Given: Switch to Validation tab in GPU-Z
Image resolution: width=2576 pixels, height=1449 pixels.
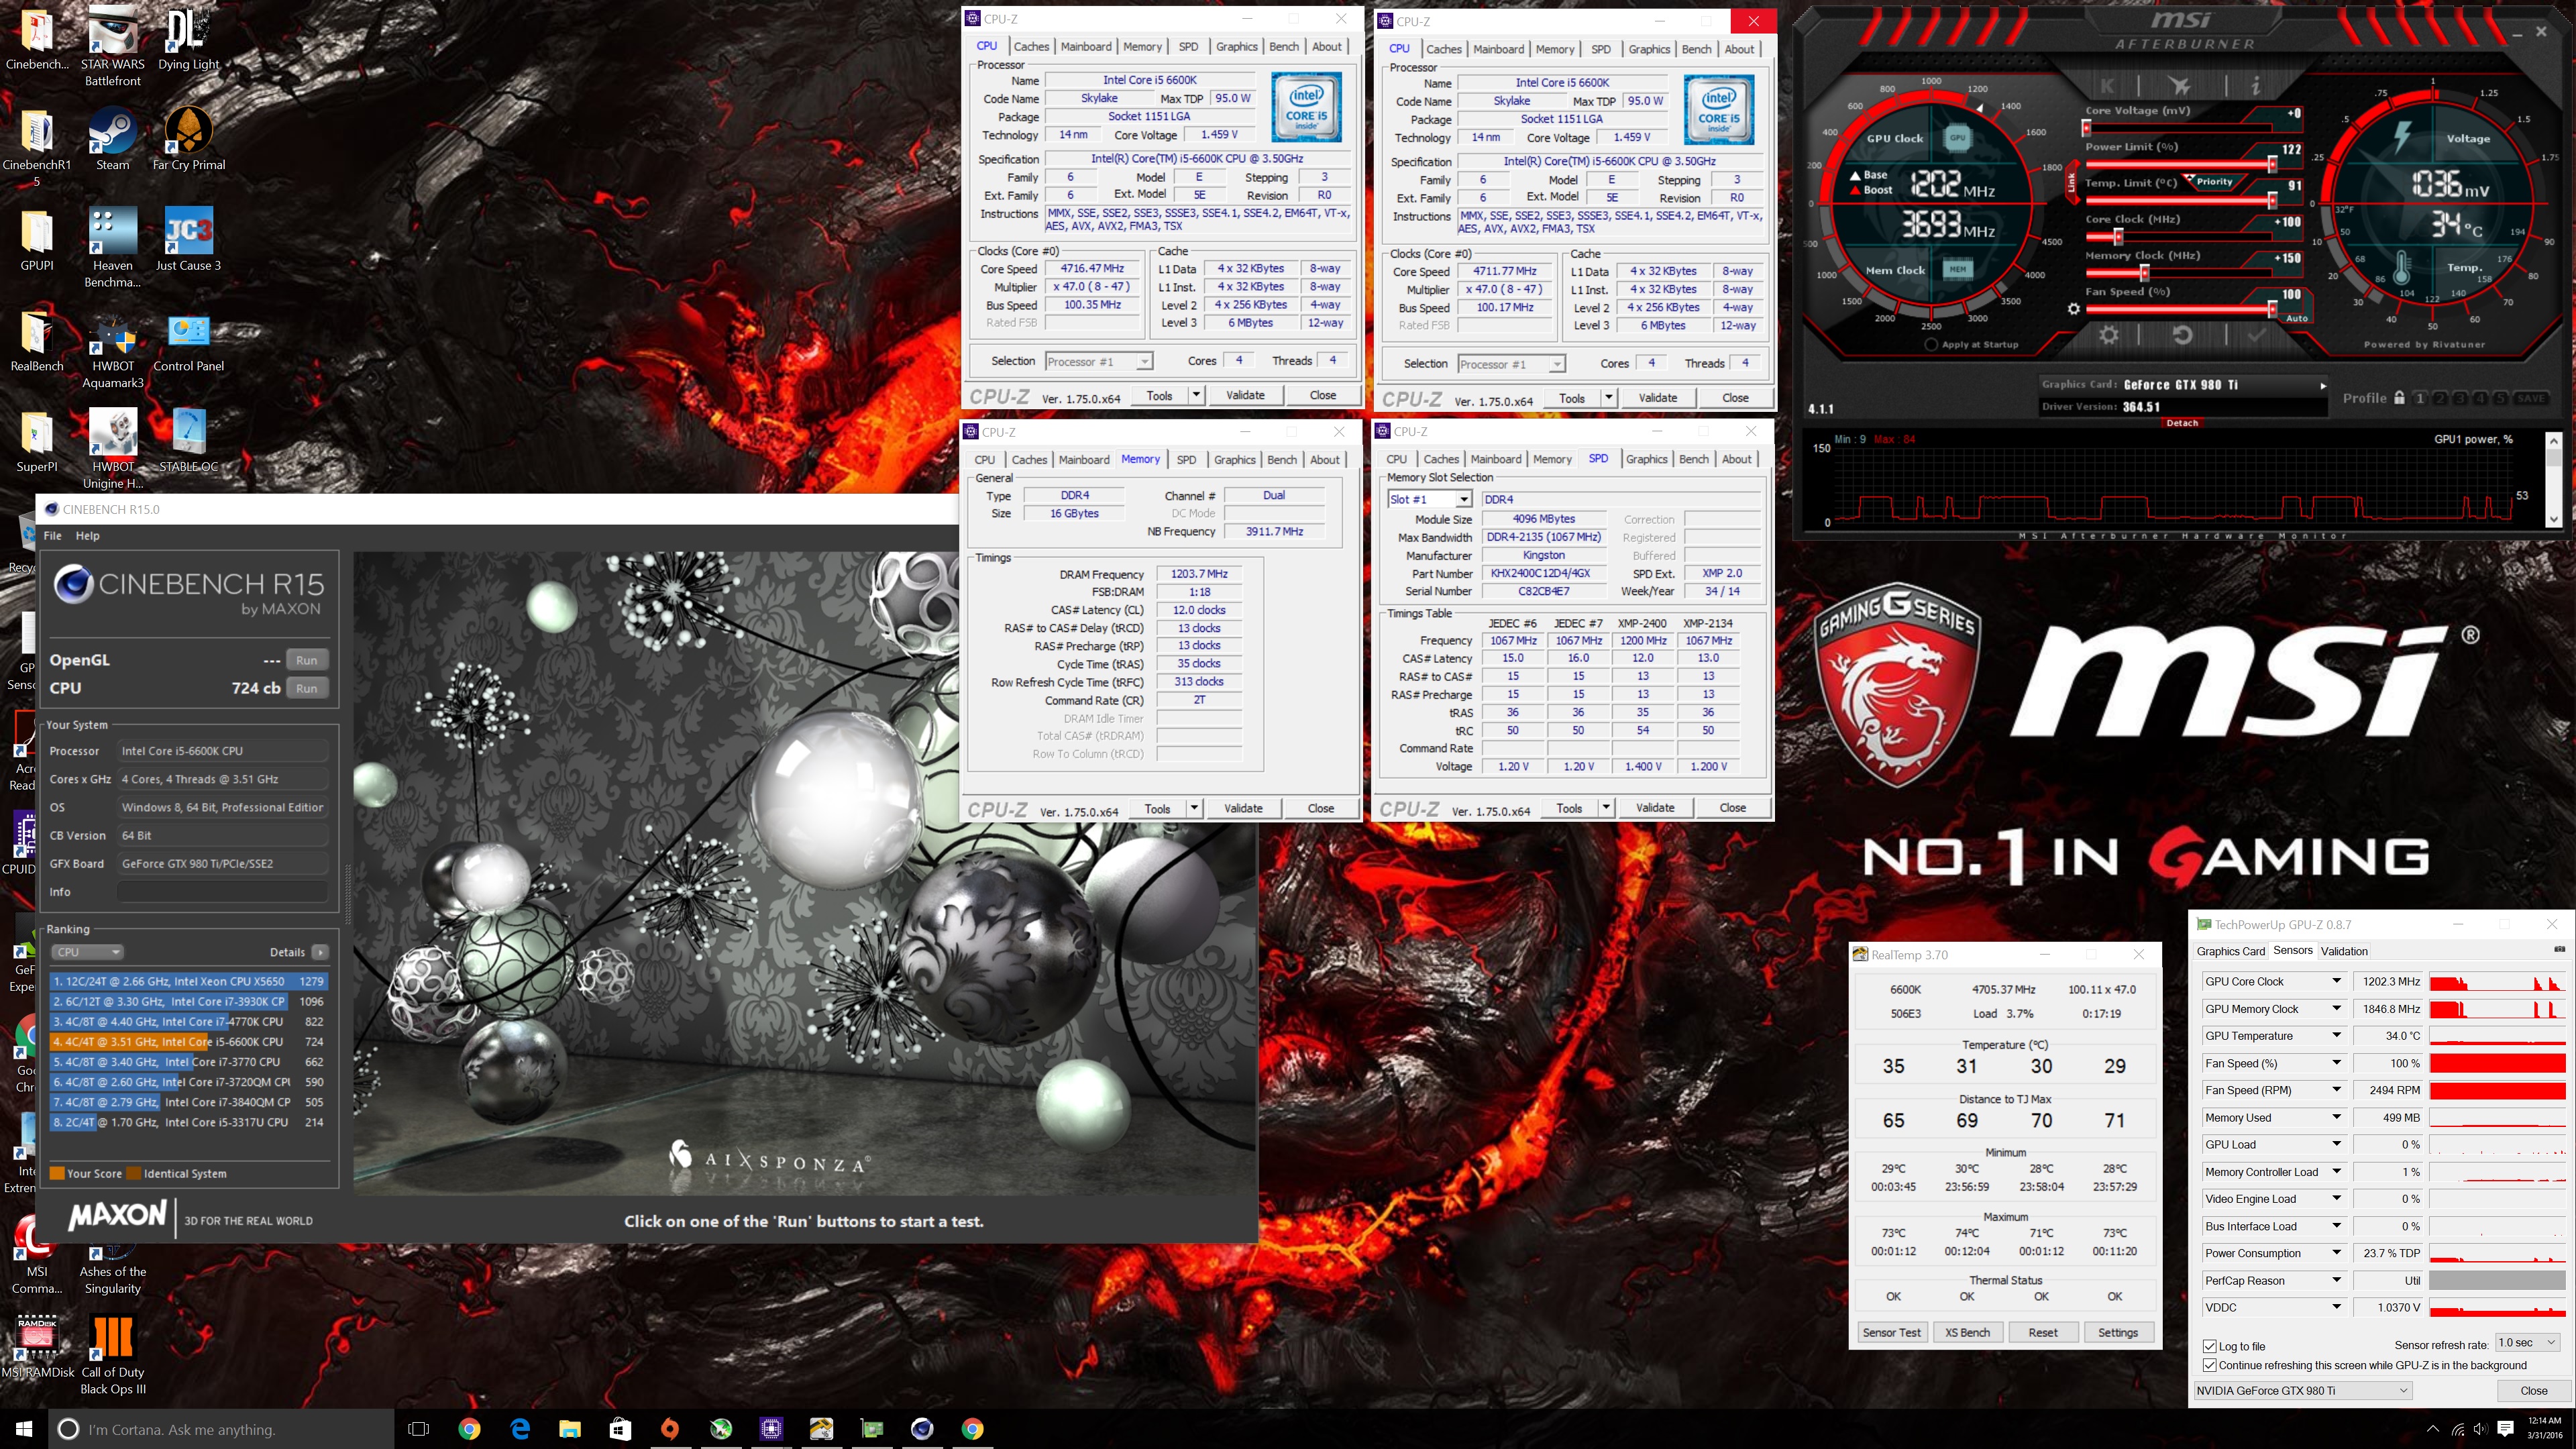Looking at the screenshot, I should click(x=2344, y=951).
